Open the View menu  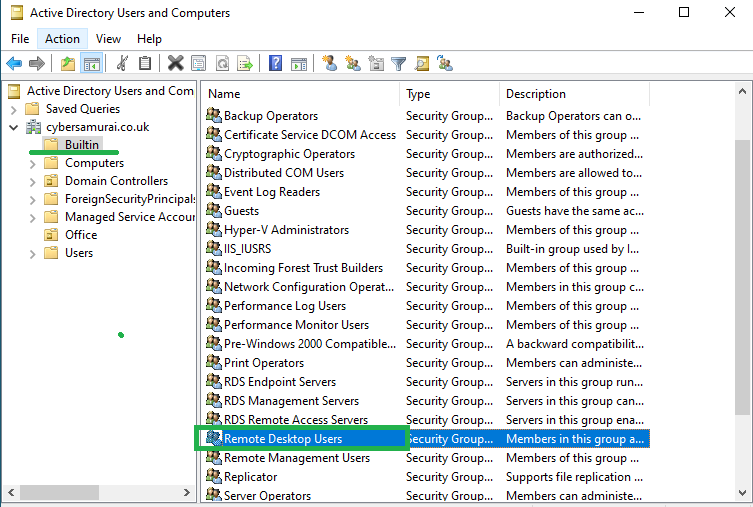click(x=108, y=39)
